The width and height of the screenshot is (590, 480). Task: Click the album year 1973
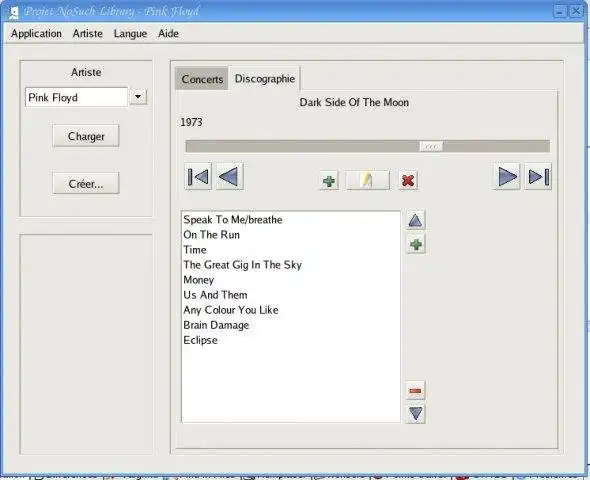pyautogui.click(x=192, y=122)
